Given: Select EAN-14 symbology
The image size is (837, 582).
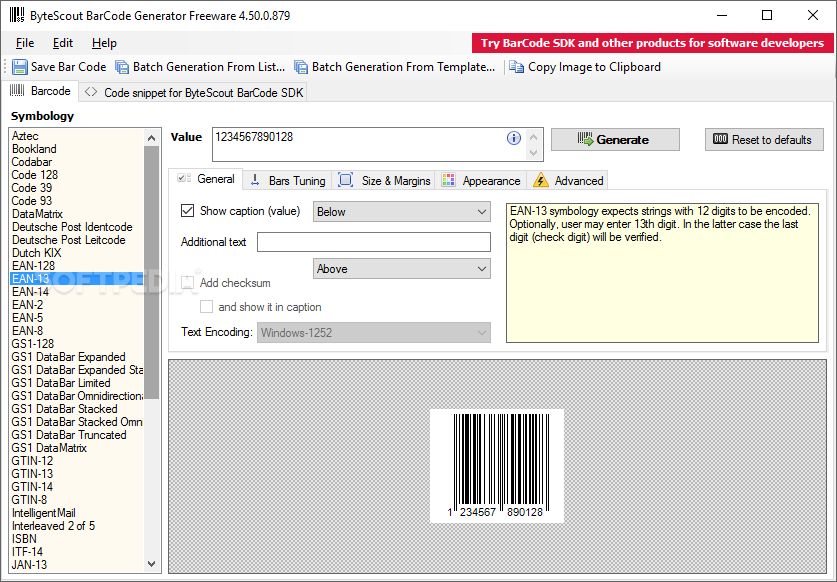Looking at the screenshot, I should click(x=30, y=292).
